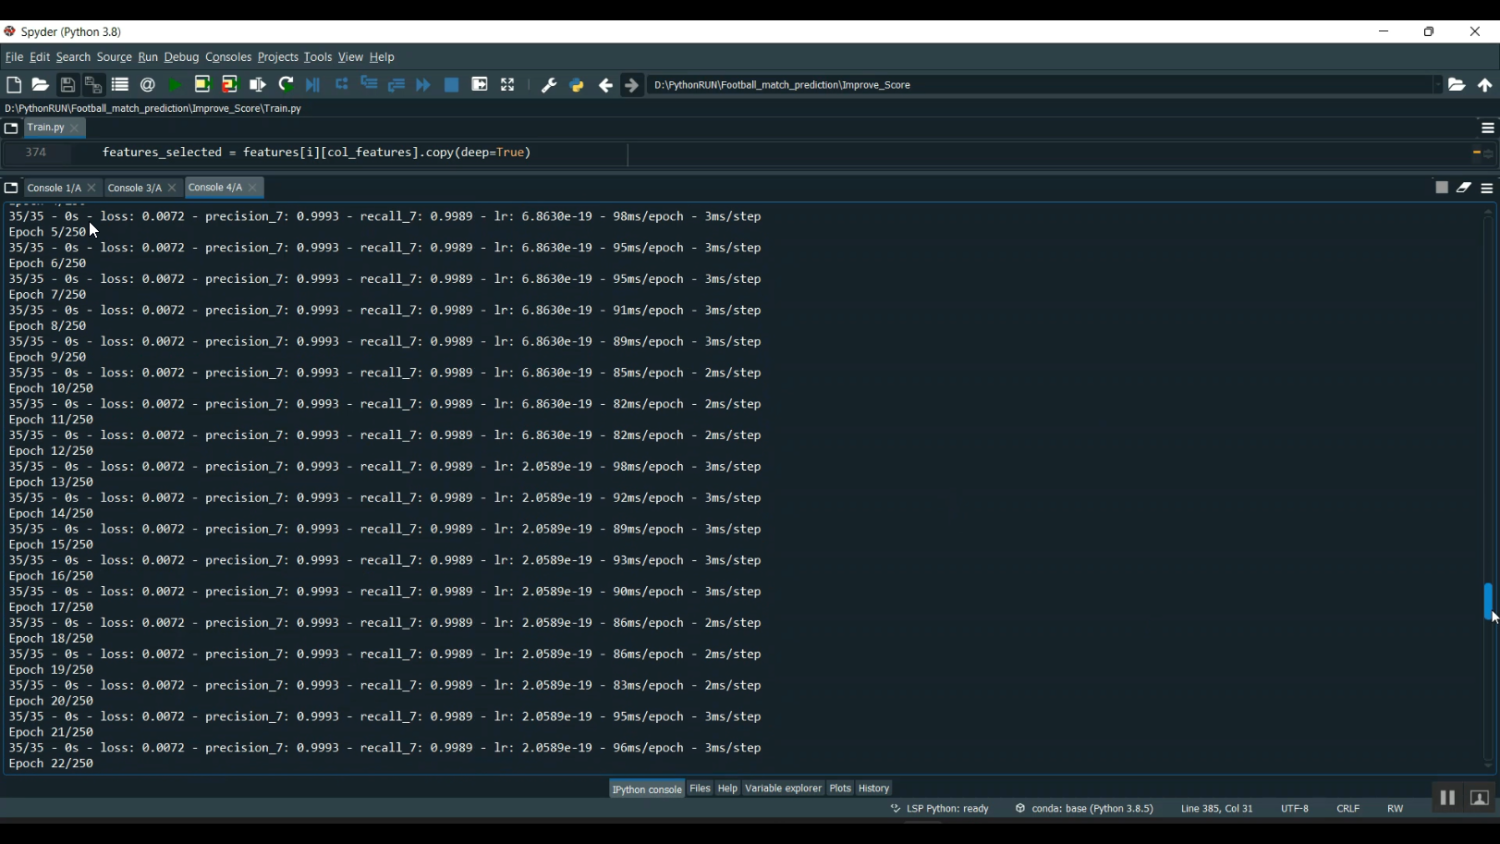This screenshot has height=844, width=1500.
Task: Interrupt kernel using gray stop square
Action: click(1442, 188)
